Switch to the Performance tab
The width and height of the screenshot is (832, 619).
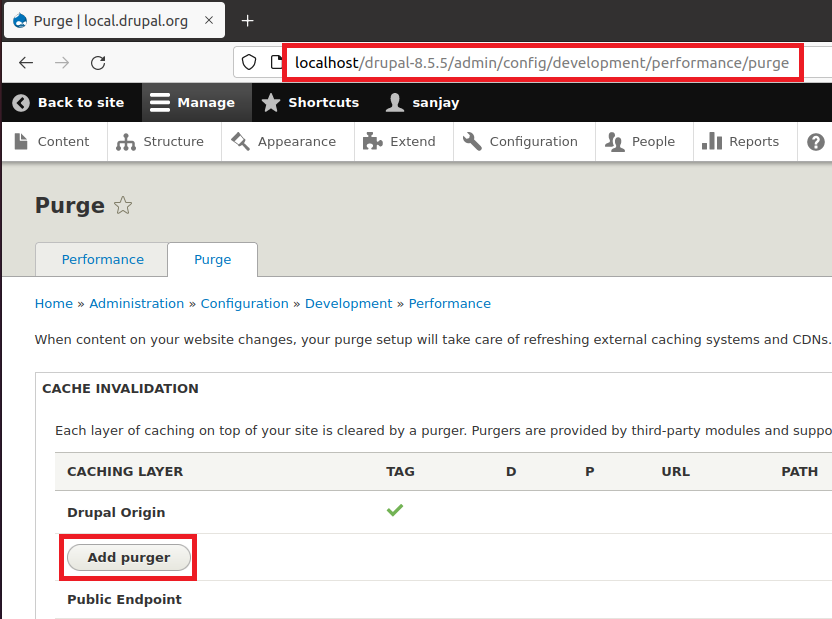coord(102,259)
